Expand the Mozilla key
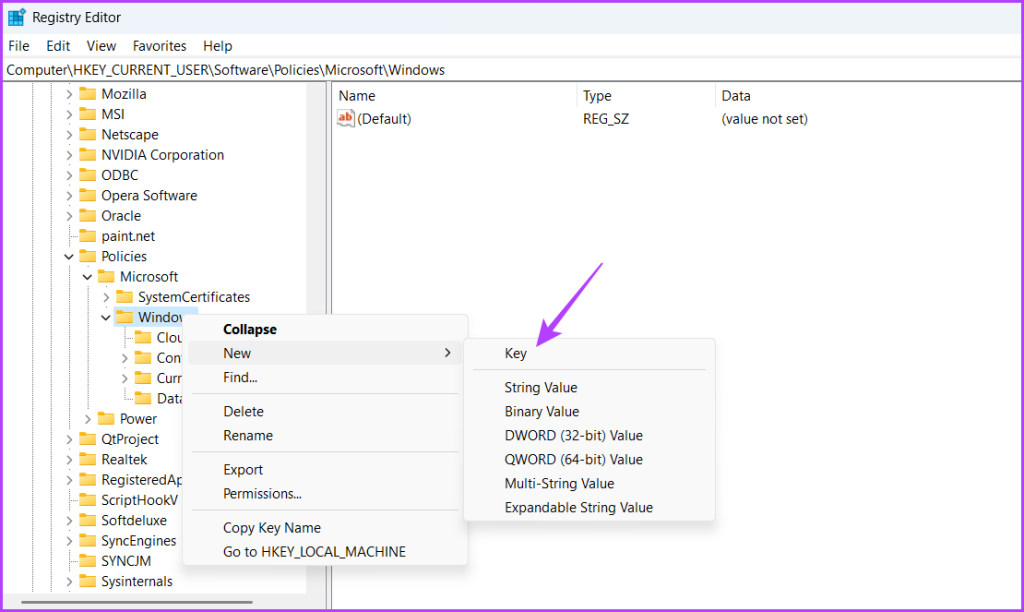Viewport: 1024px width, 612px height. tap(69, 94)
